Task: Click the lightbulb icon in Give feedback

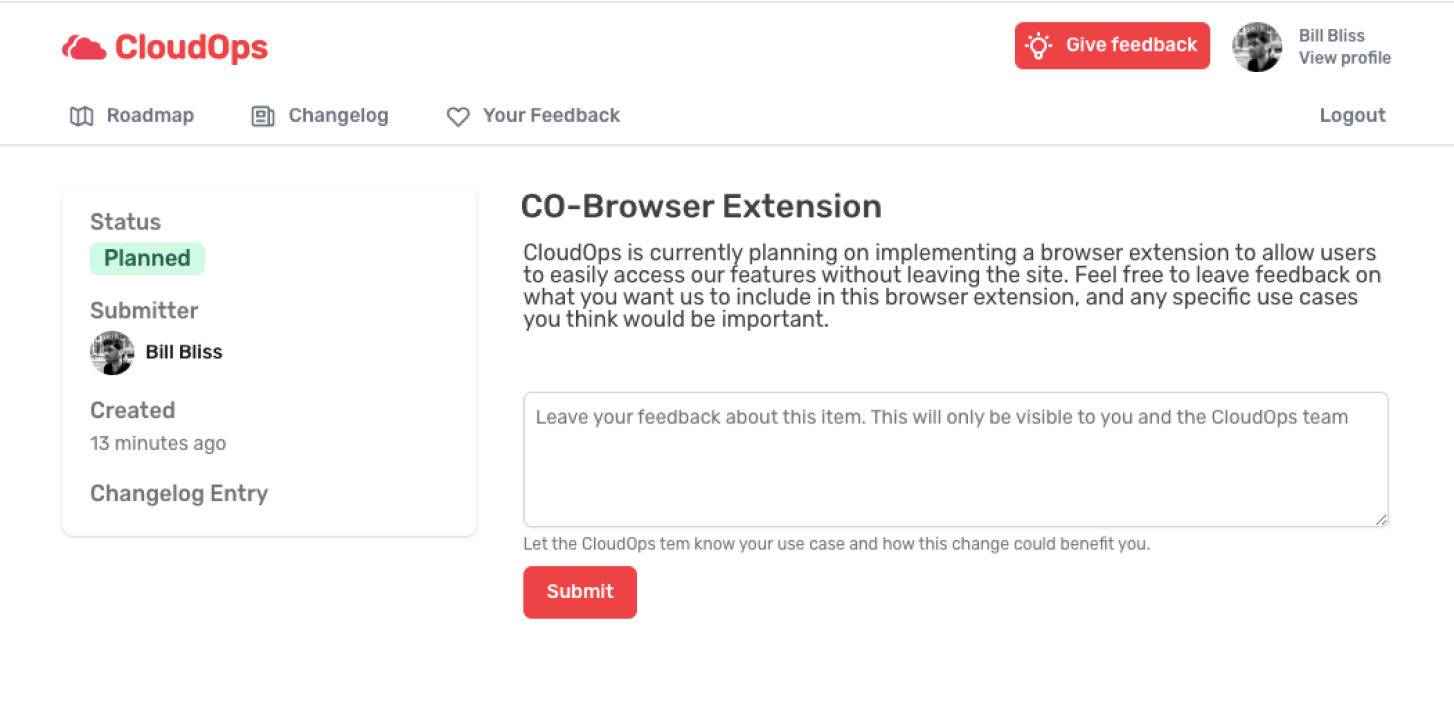Action: click(1039, 45)
